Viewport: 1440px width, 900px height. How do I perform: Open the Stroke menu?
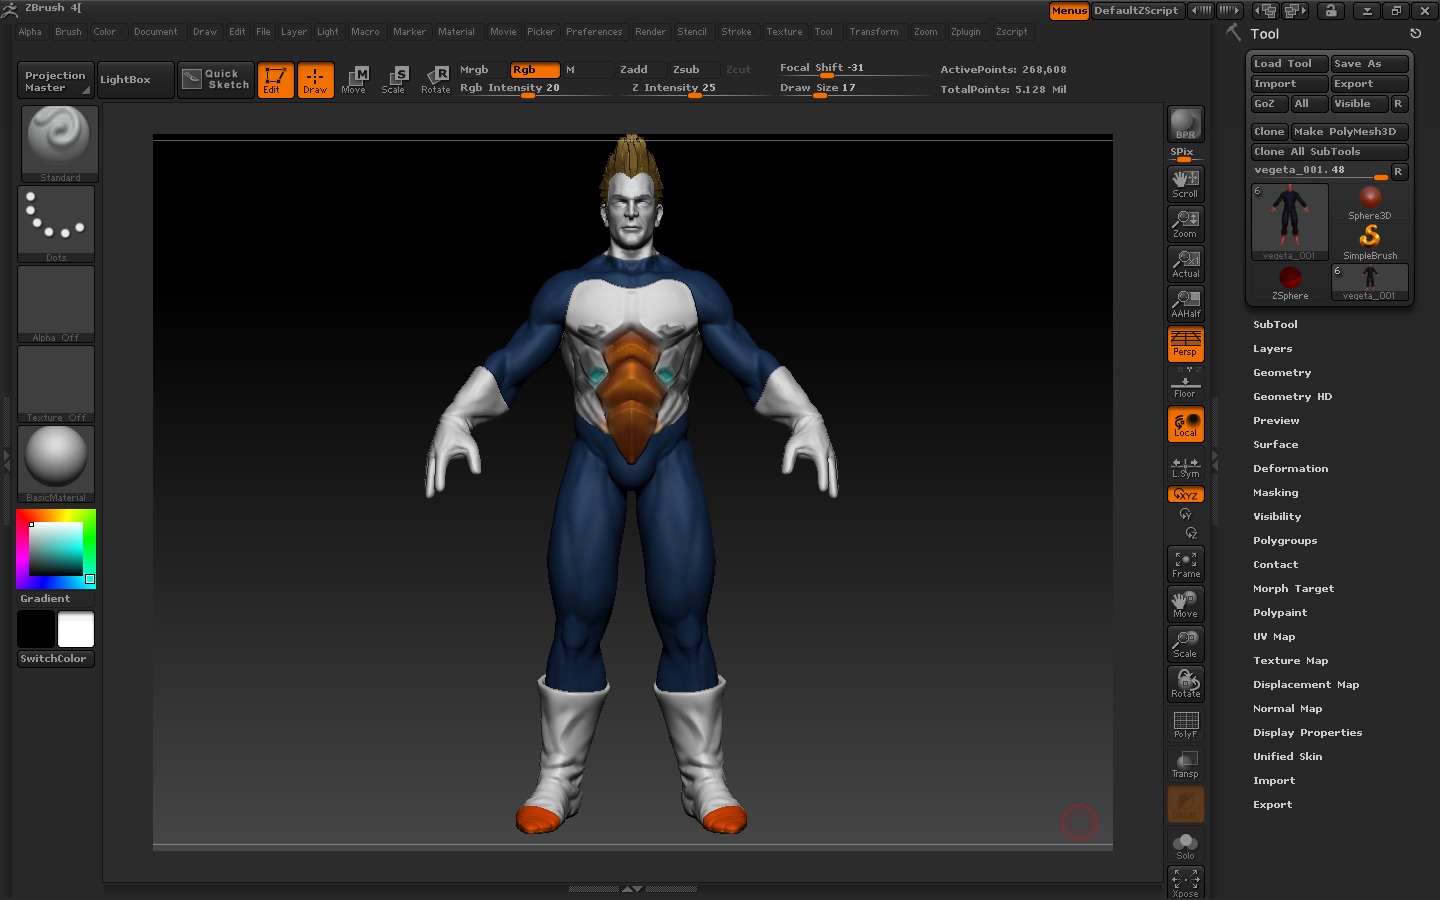click(x=736, y=32)
